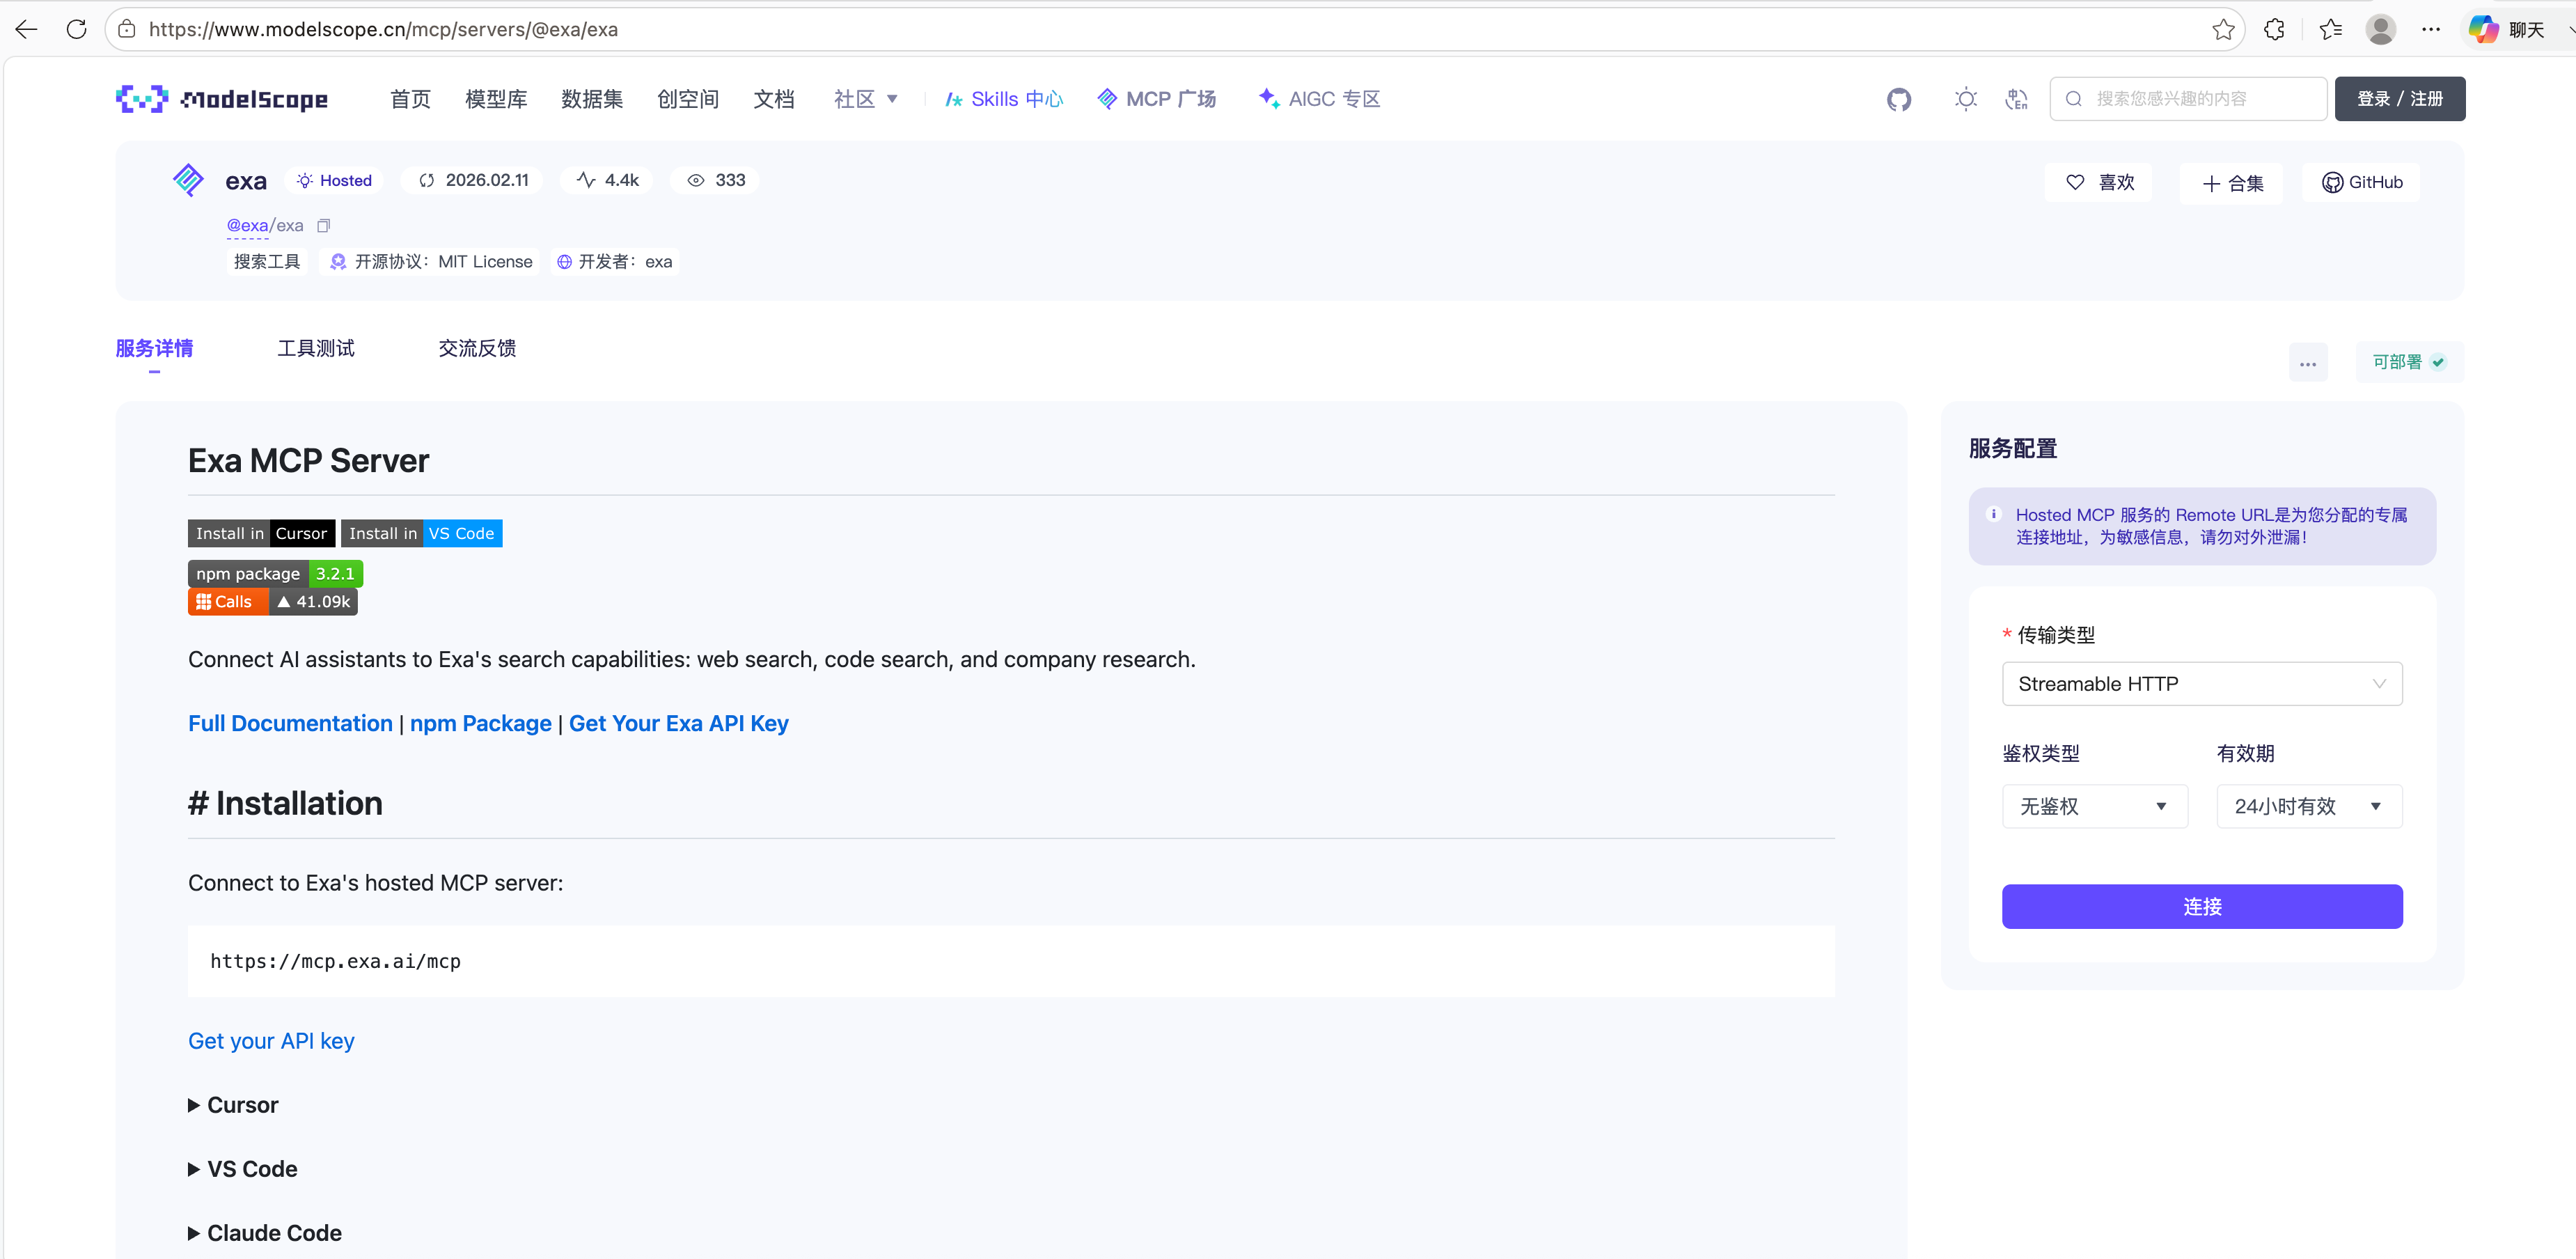Click the 登录 / 注册 login button
Image resolution: width=2576 pixels, height=1259 pixels.
[2399, 99]
